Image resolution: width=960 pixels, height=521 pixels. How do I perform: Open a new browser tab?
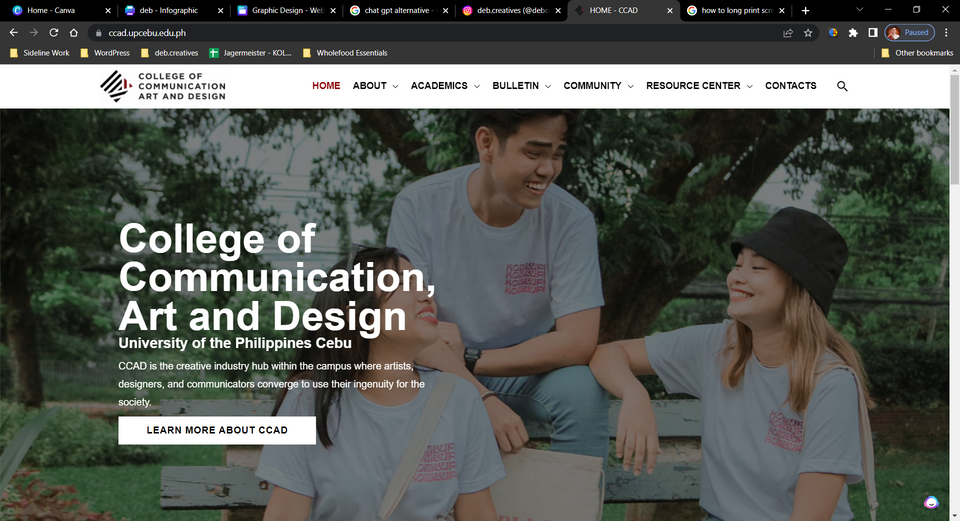805,10
